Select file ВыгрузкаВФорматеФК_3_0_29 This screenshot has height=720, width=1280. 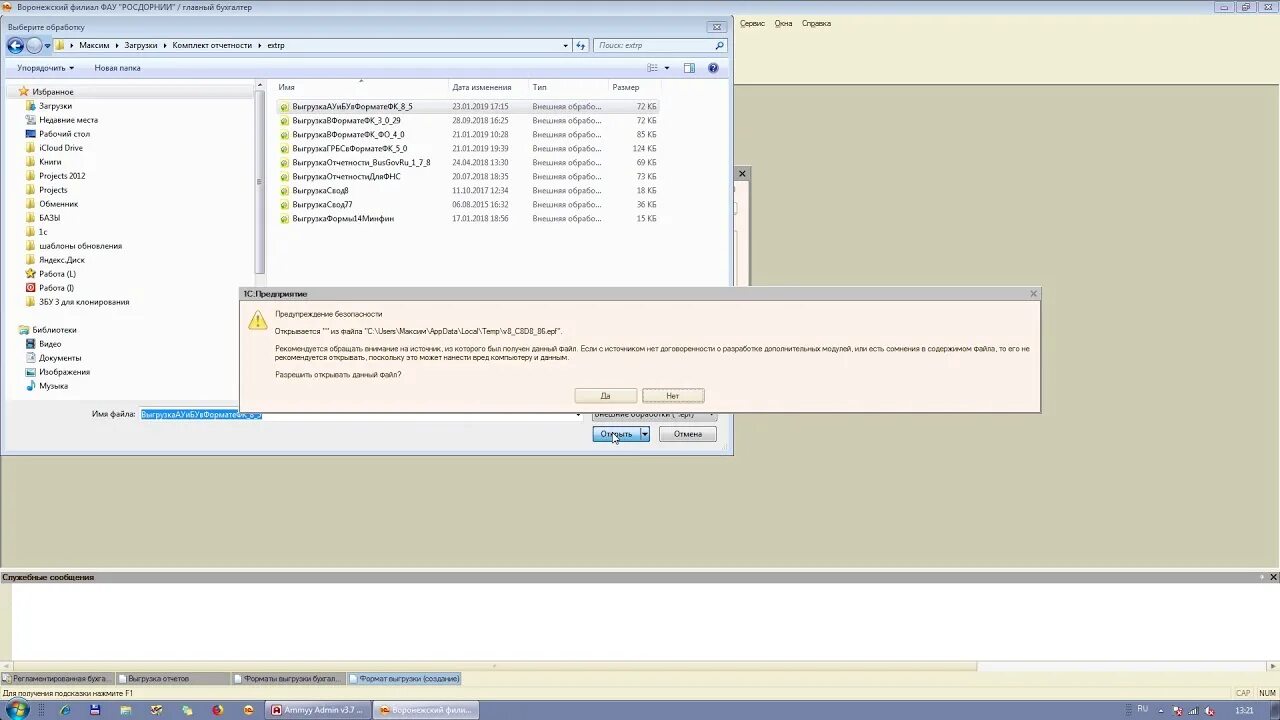point(346,120)
